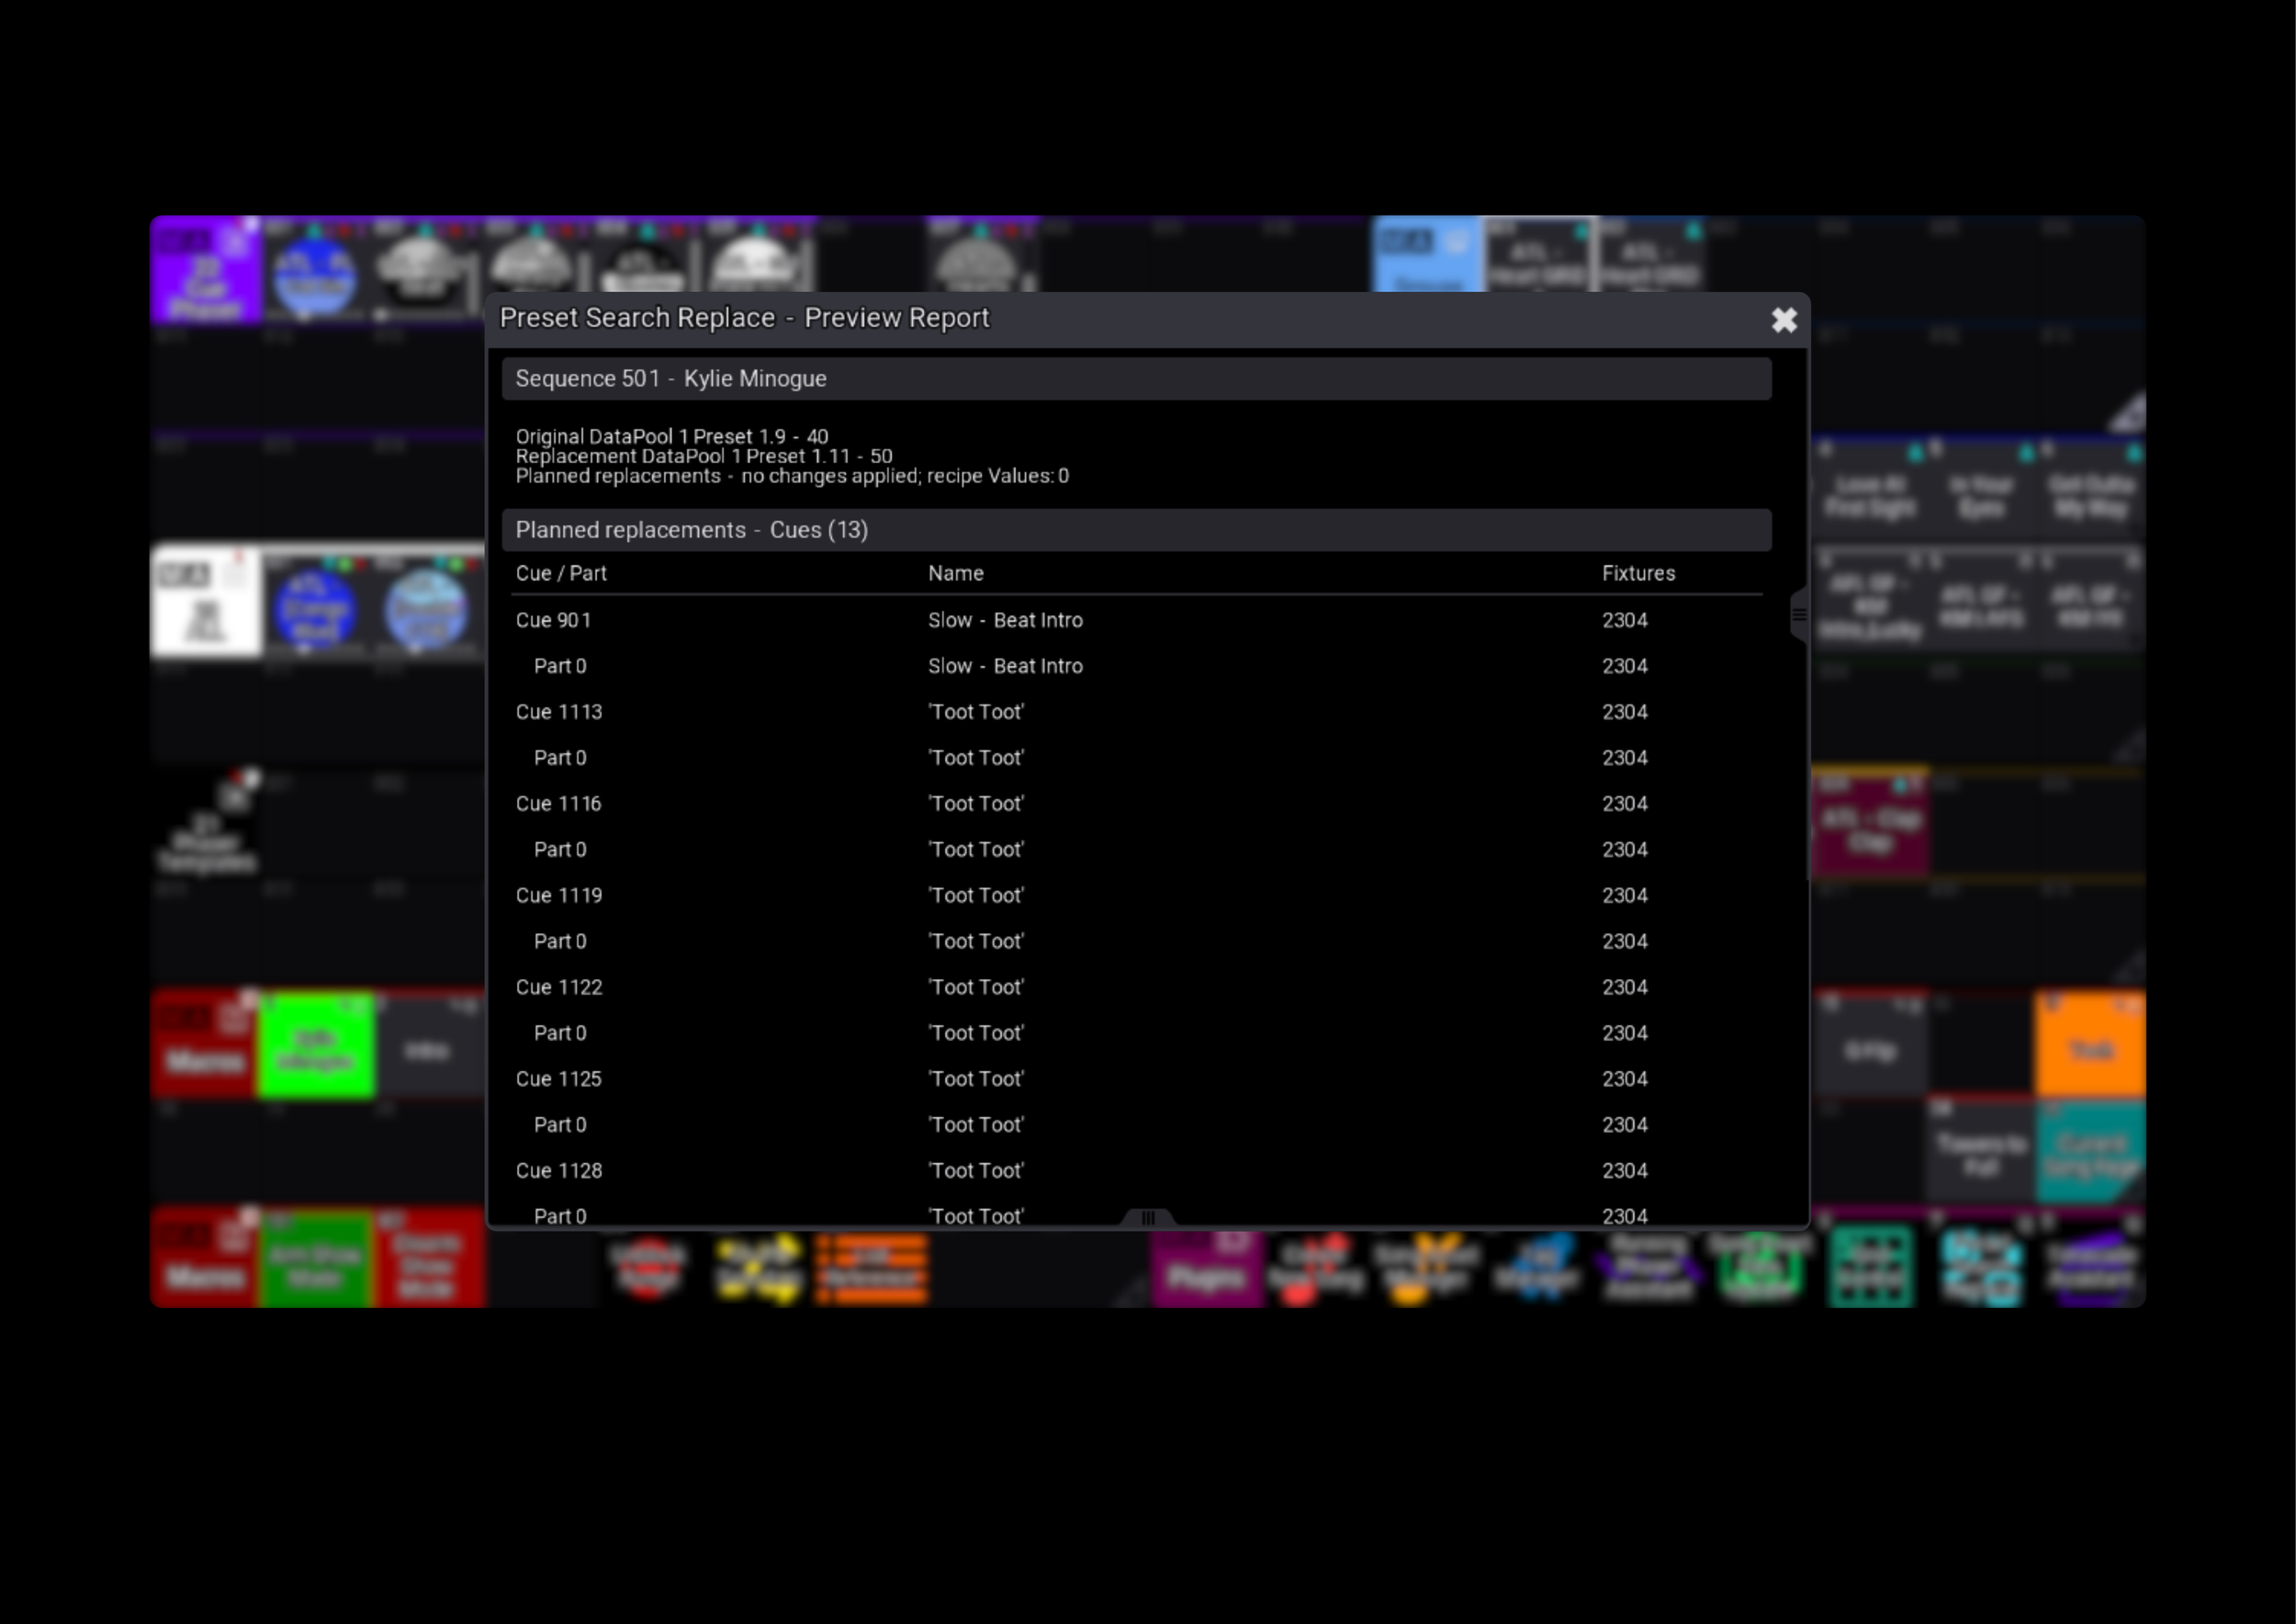
Task: Select the Cue 1119 row
Action: (1136, 895)
